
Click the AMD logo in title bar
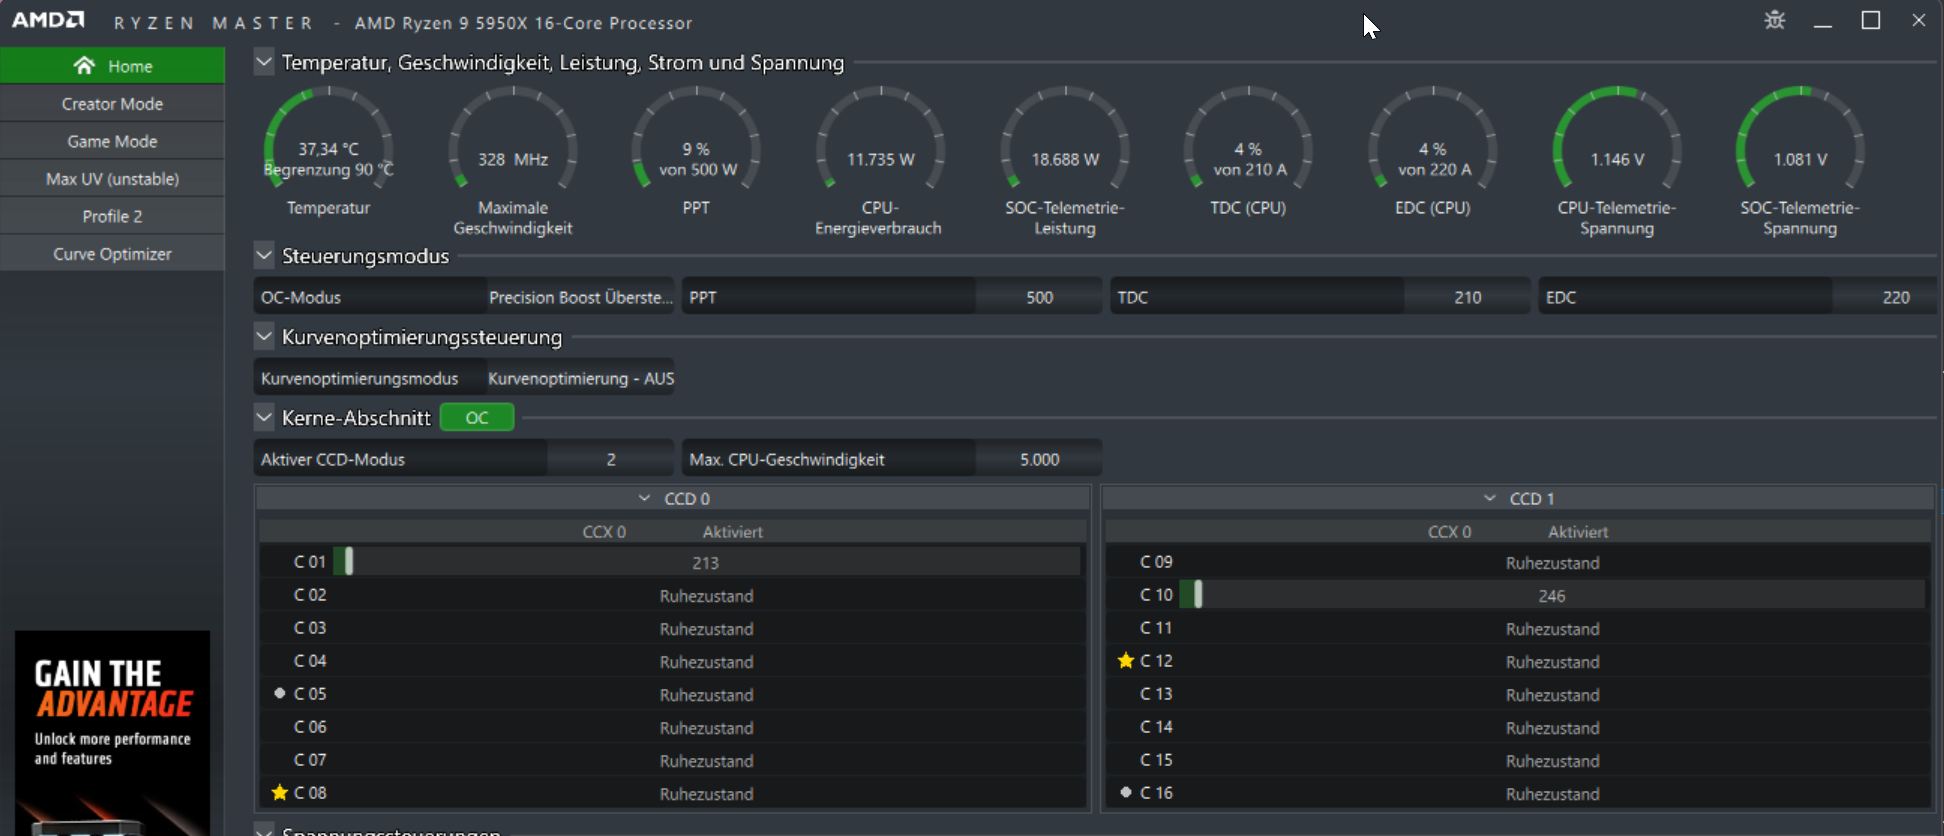(48, 20)
